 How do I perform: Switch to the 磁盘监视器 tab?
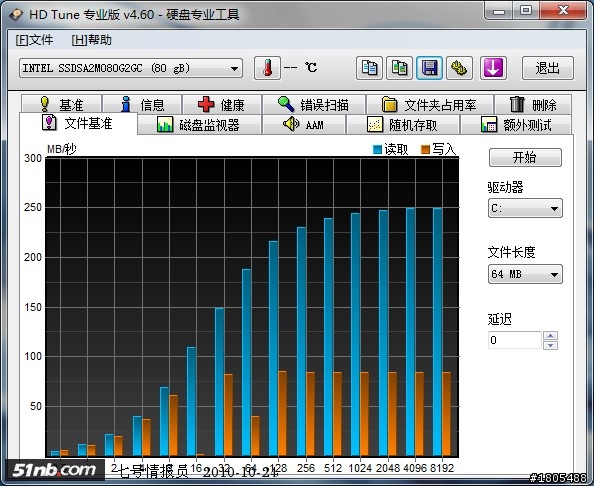[199, 125]
